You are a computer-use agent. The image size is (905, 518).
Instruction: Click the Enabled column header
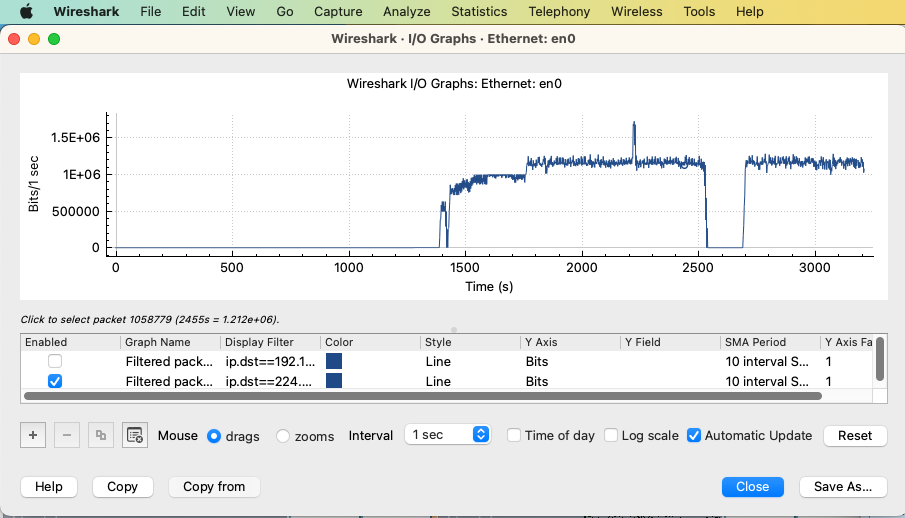tap(70, 342)
